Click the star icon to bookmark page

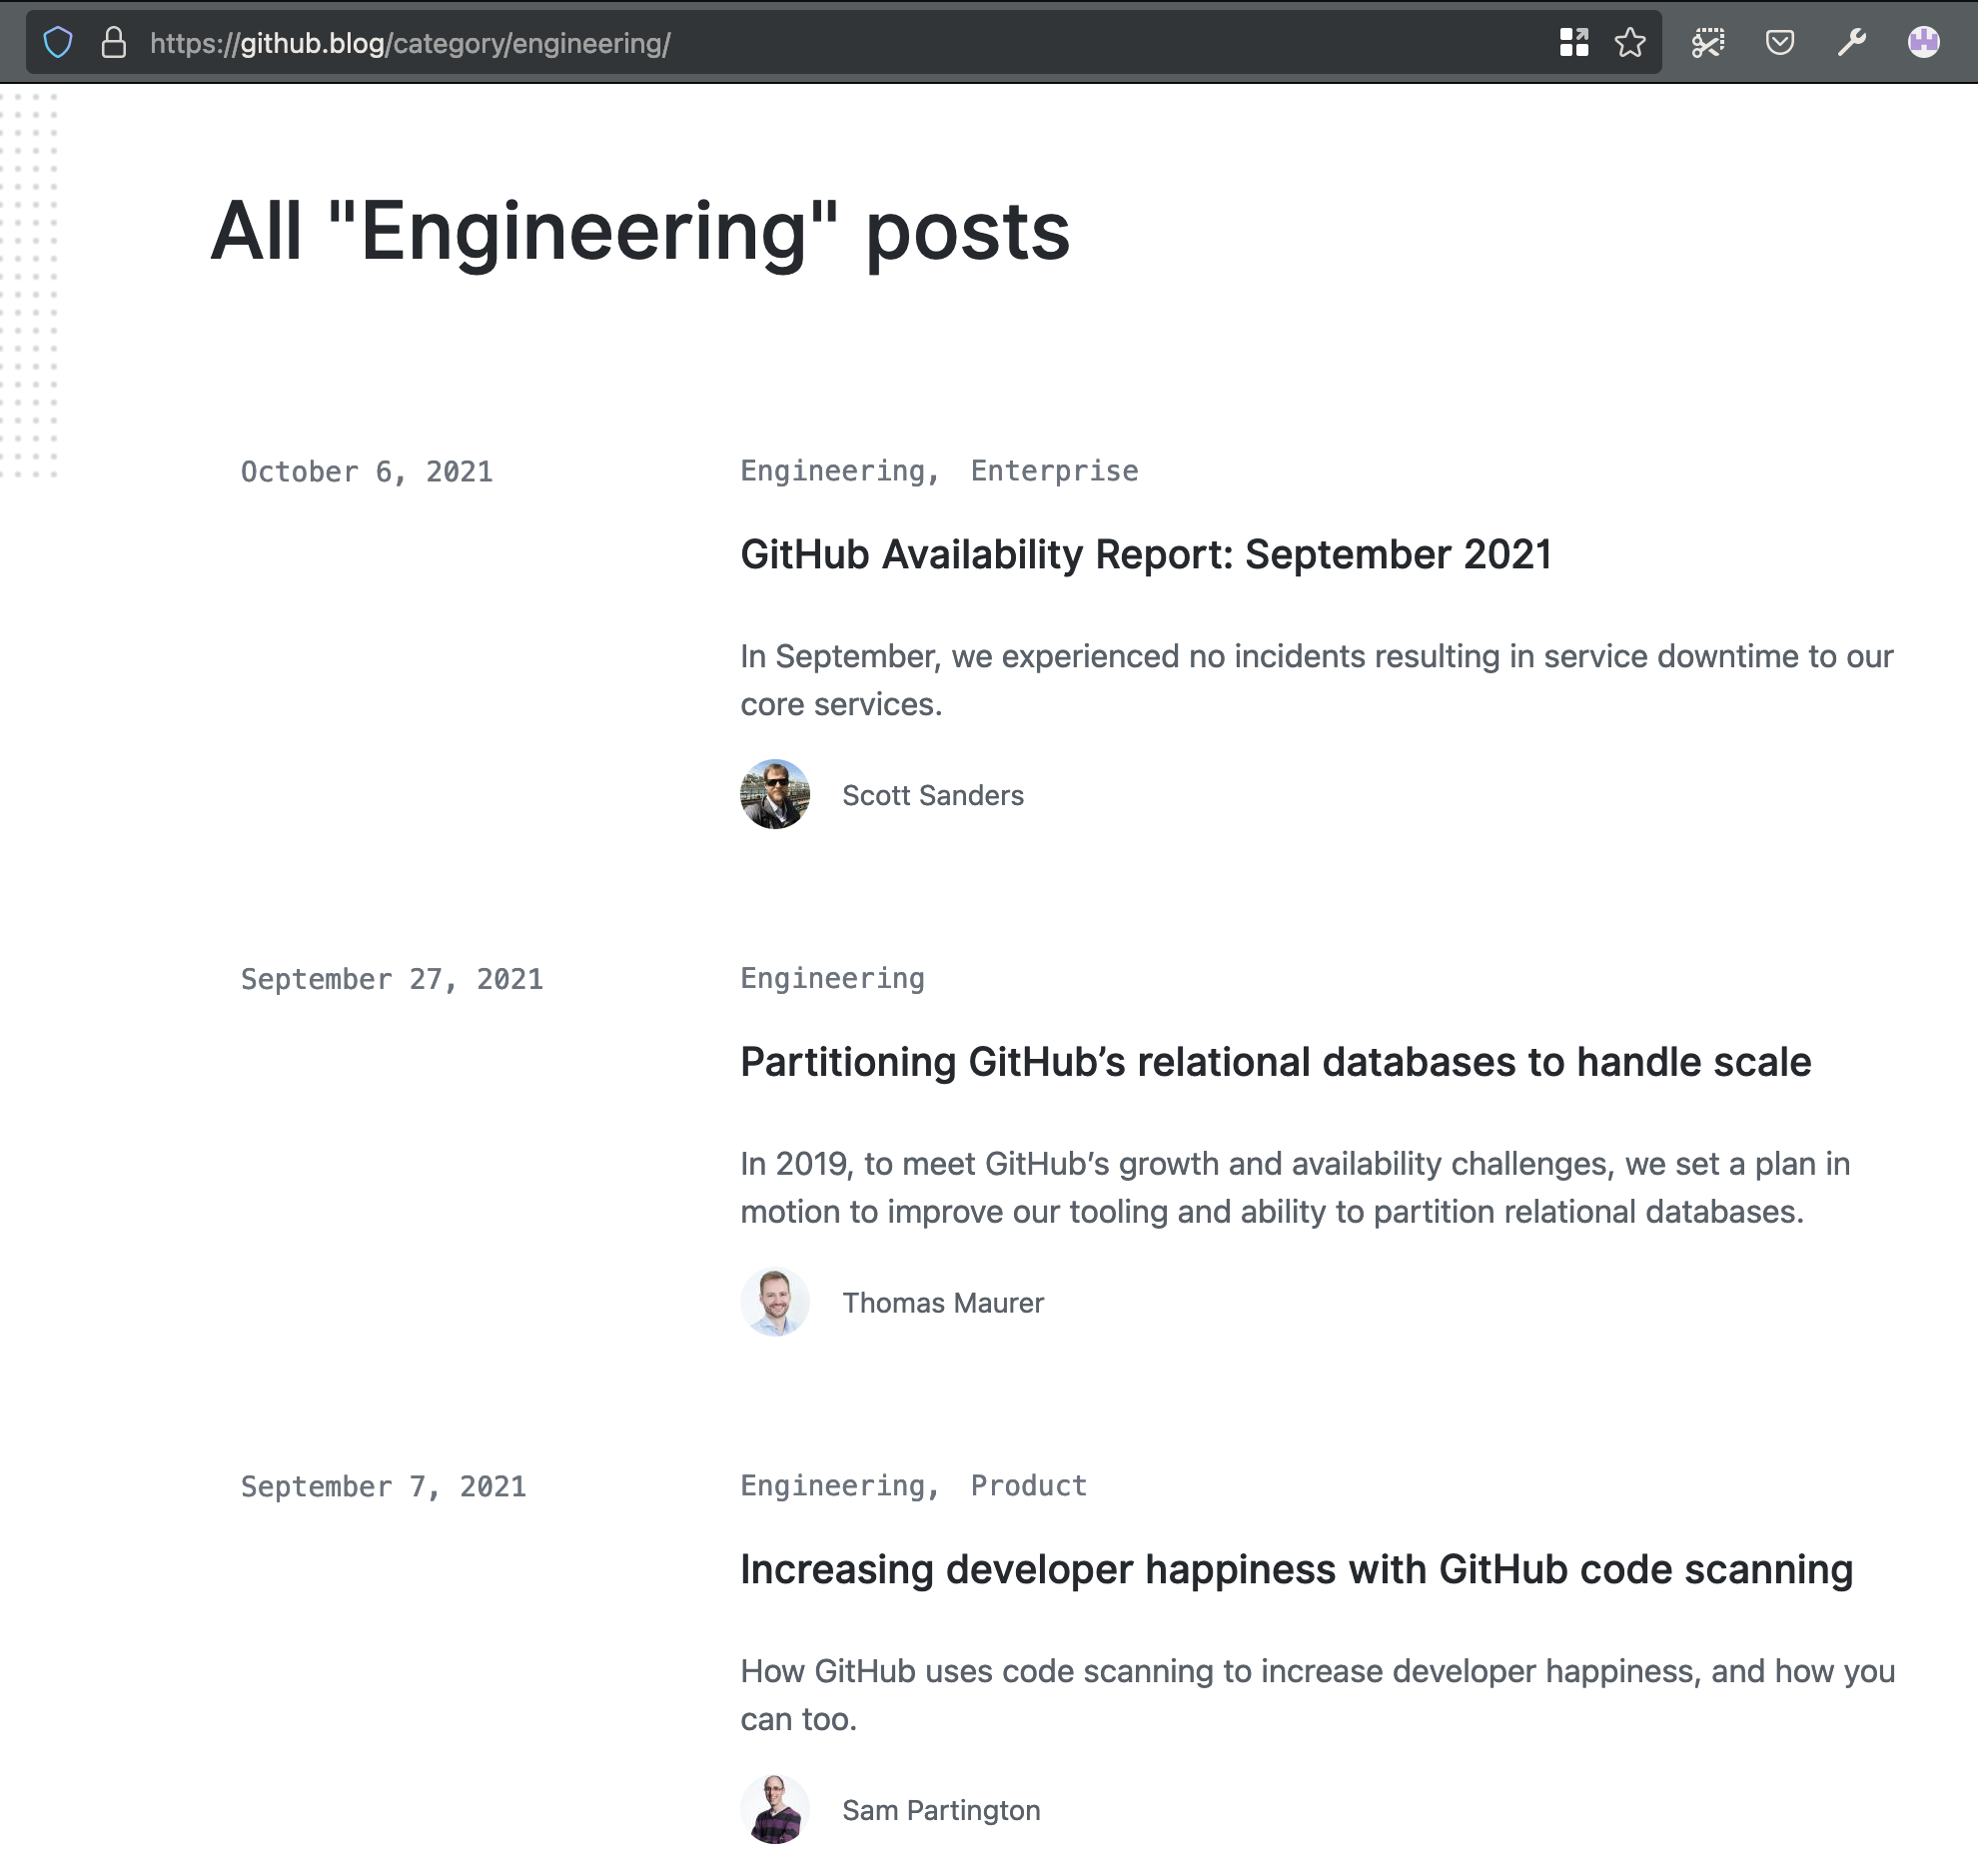coord(1631,42)
